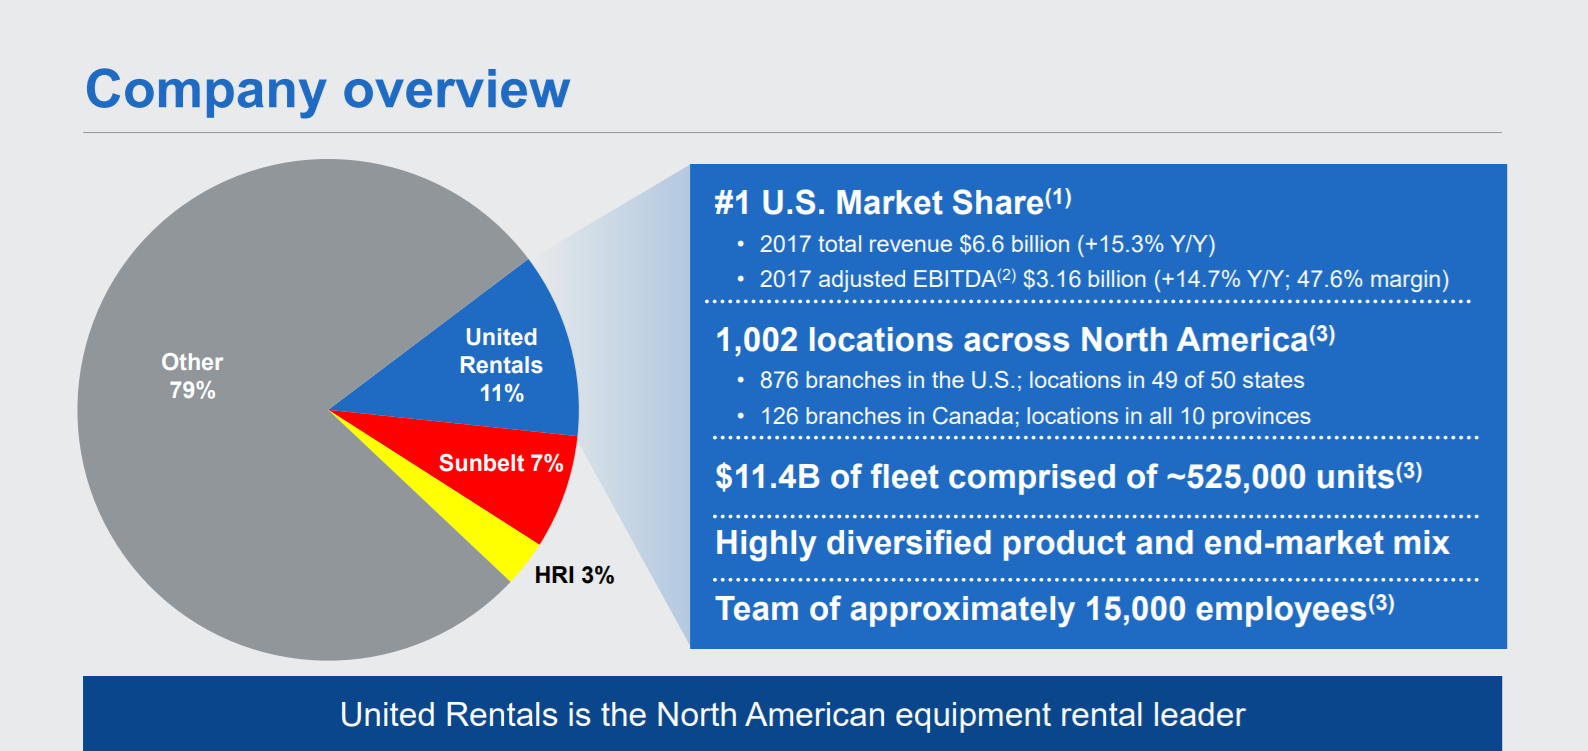
Task: Click the 'United Rentals is the North American' banner text
Action: [x=792, y=715]
